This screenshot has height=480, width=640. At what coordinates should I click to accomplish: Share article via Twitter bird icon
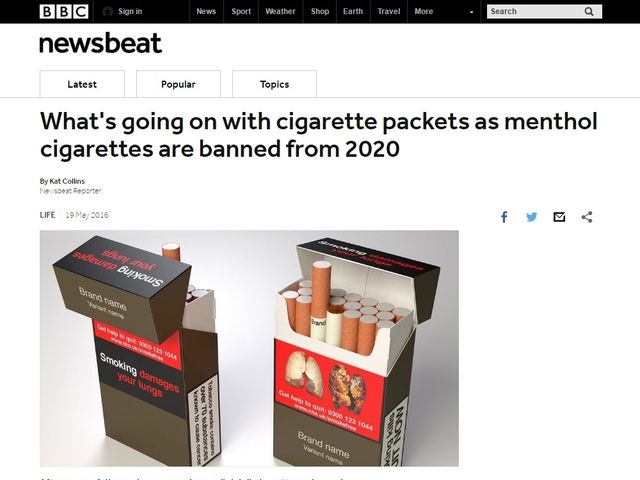(531, 217)
